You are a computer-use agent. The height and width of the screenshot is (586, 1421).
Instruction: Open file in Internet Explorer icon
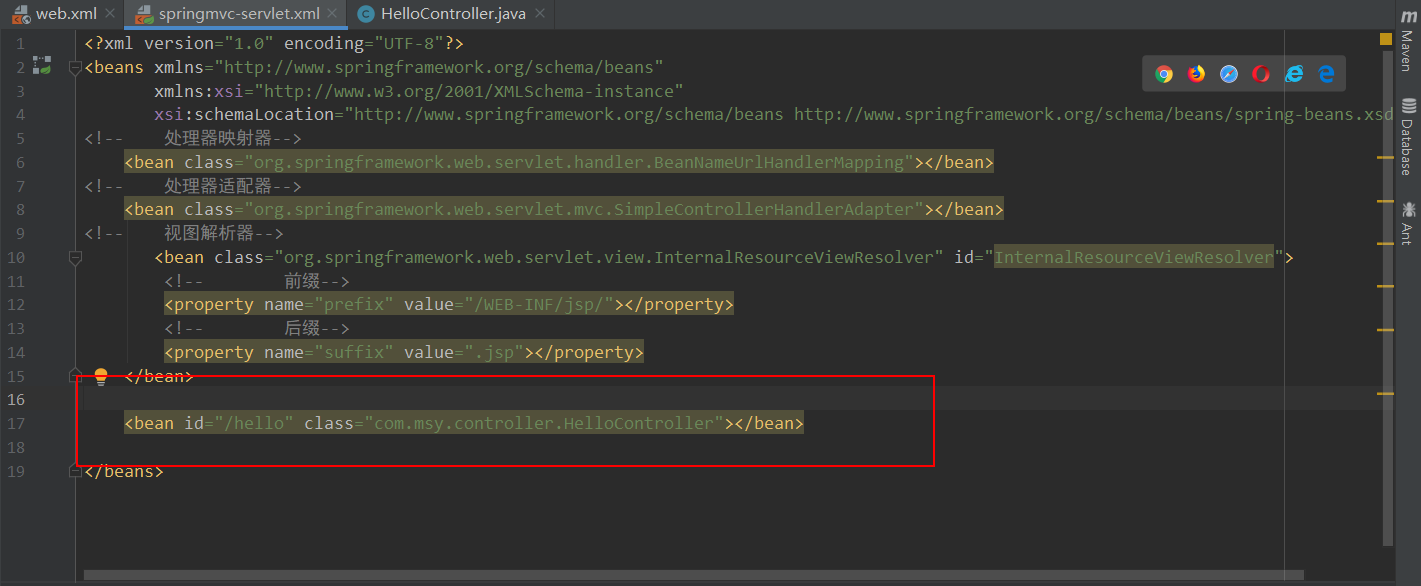tap(1294, 73)
